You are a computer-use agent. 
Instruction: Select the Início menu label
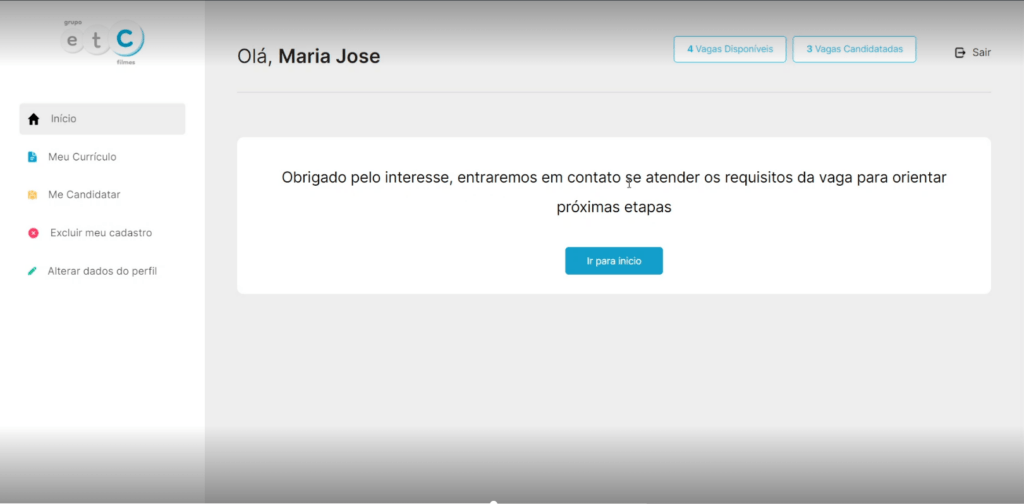64,119
